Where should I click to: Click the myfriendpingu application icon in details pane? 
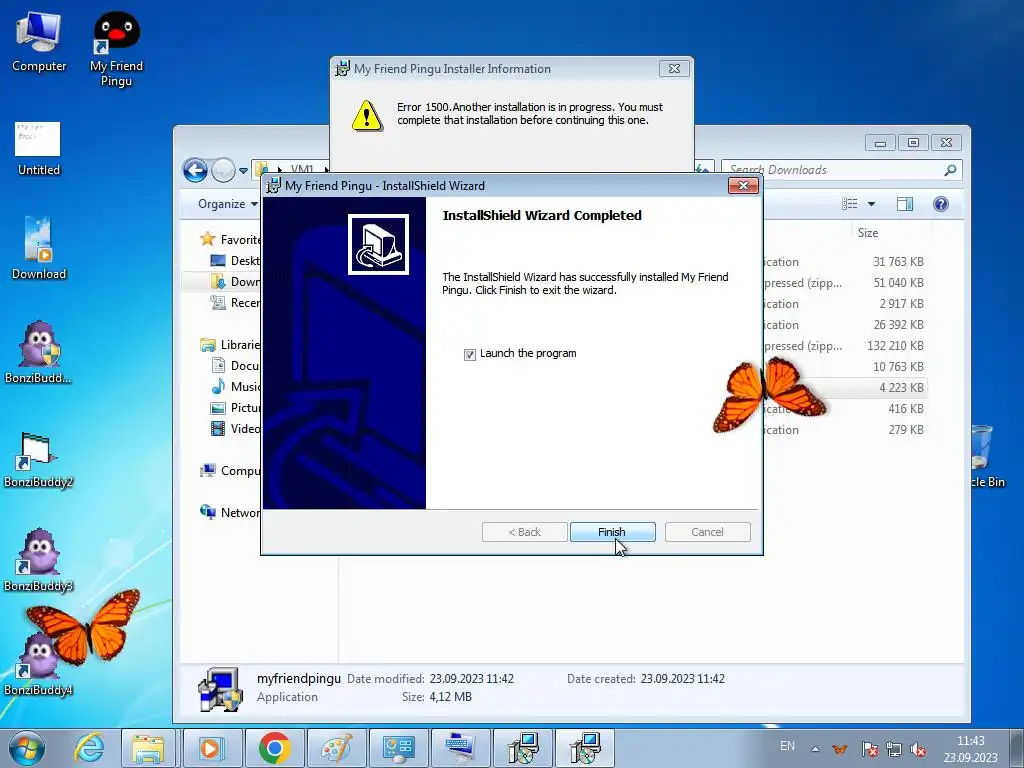point(221,689)
